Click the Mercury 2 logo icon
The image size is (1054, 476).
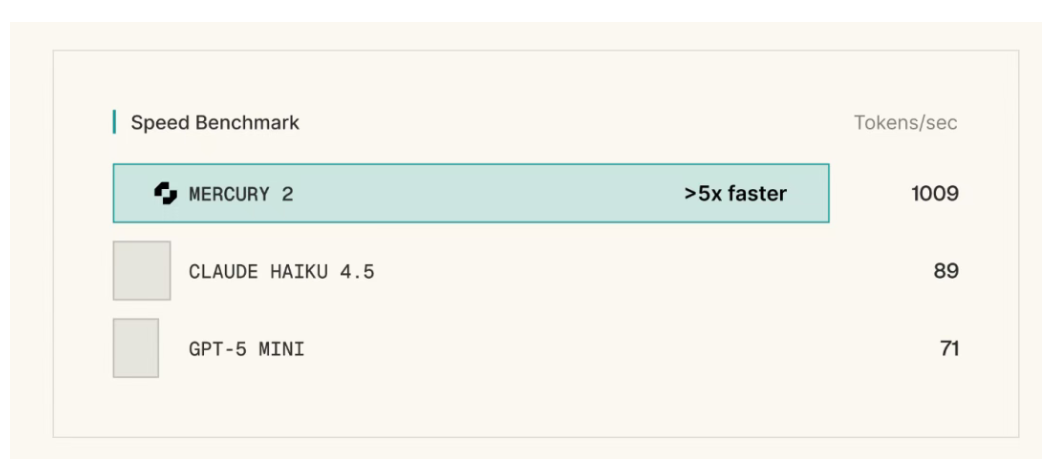click(165, 193)
